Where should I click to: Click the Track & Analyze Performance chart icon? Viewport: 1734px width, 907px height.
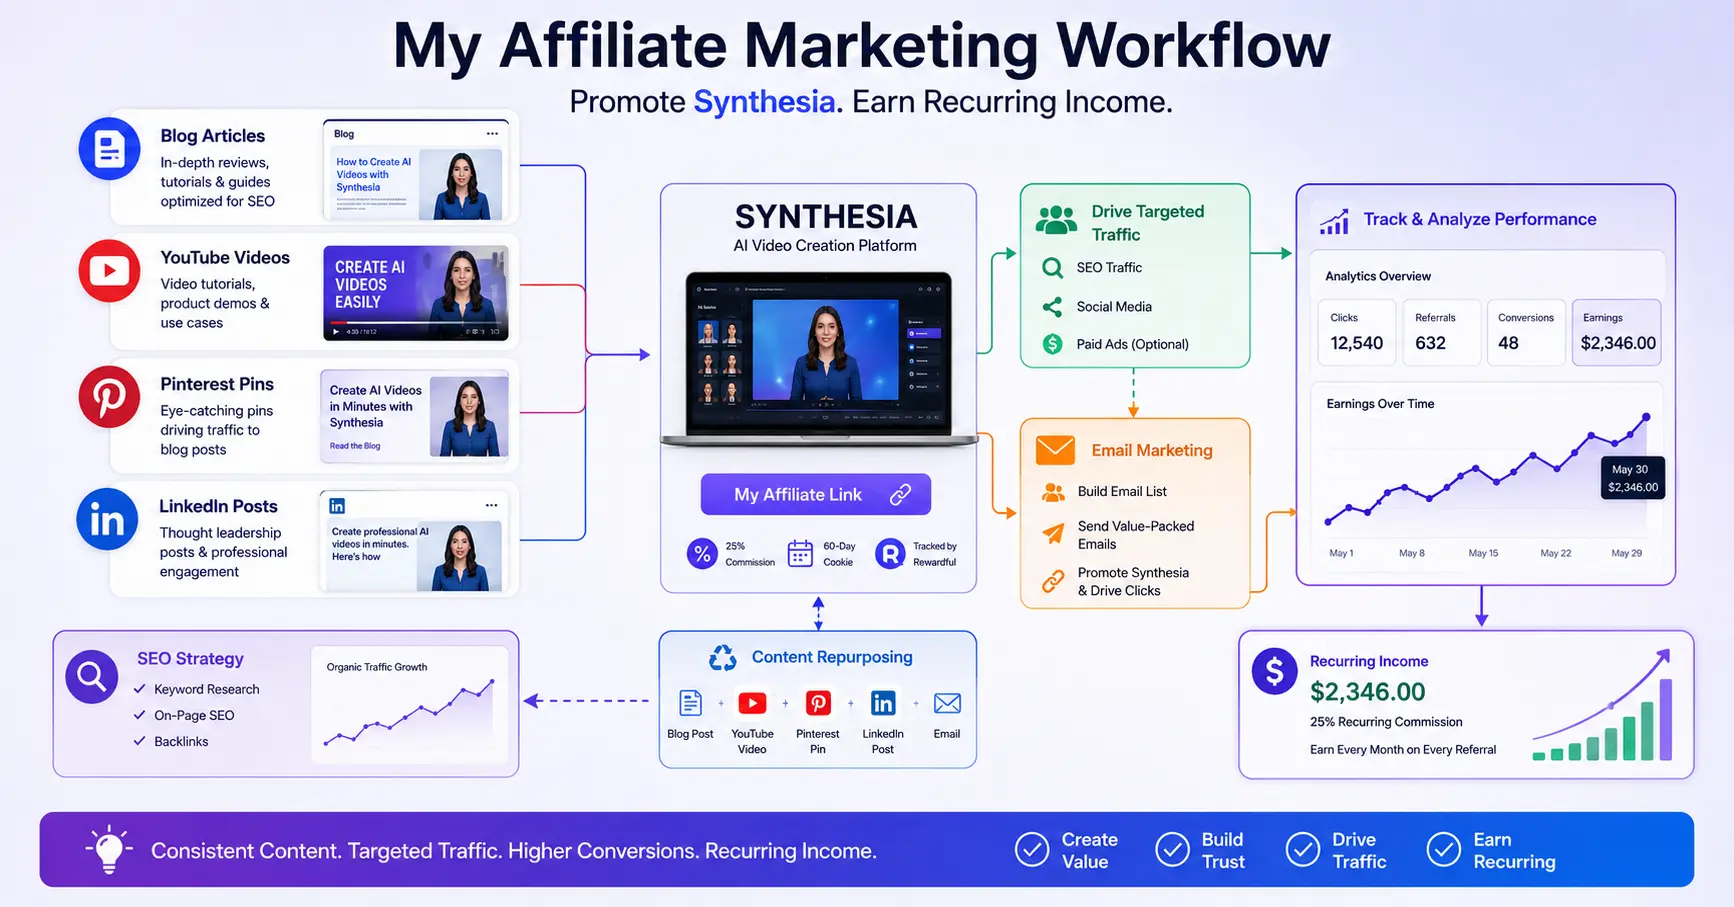(x=1334, y=221)
